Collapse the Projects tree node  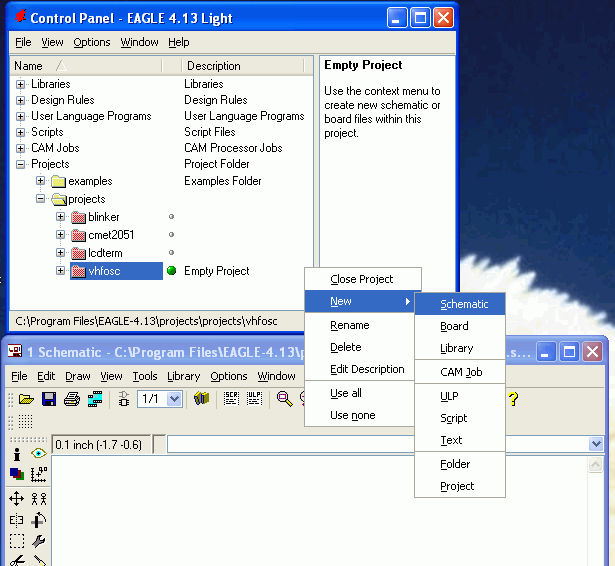(x=20, y=164)
